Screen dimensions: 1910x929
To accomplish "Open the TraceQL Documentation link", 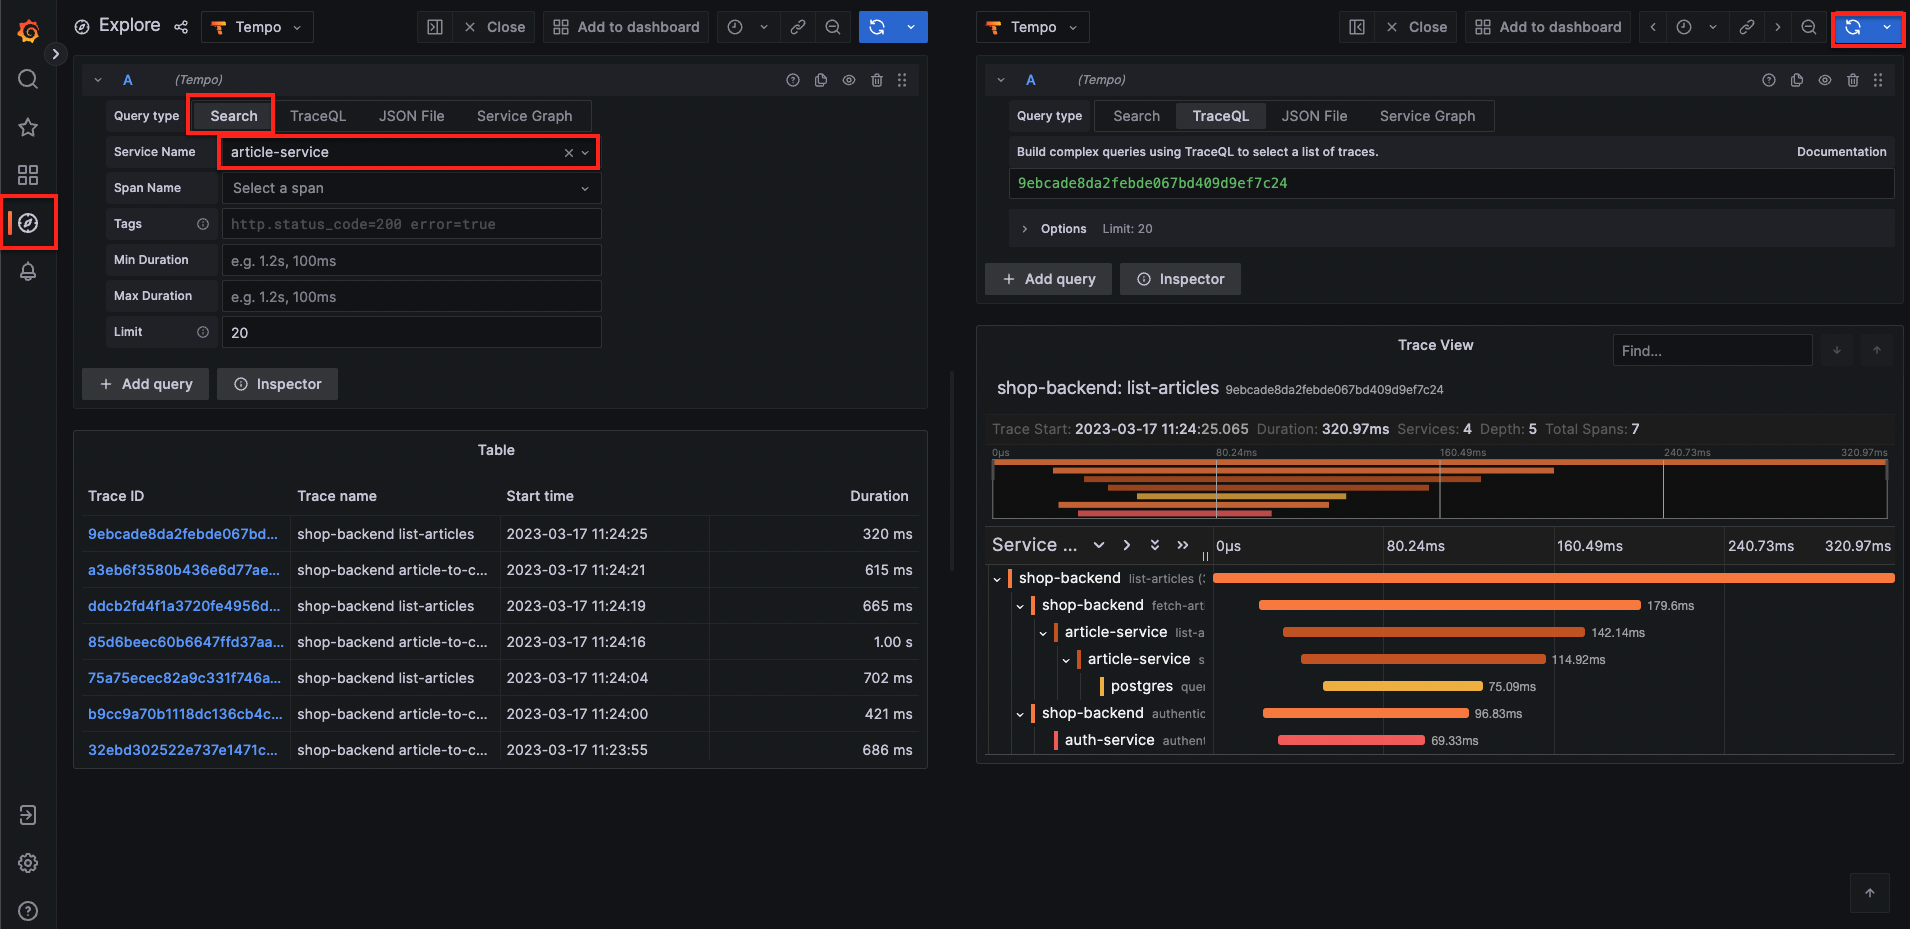I will [x=1841, y=152].
